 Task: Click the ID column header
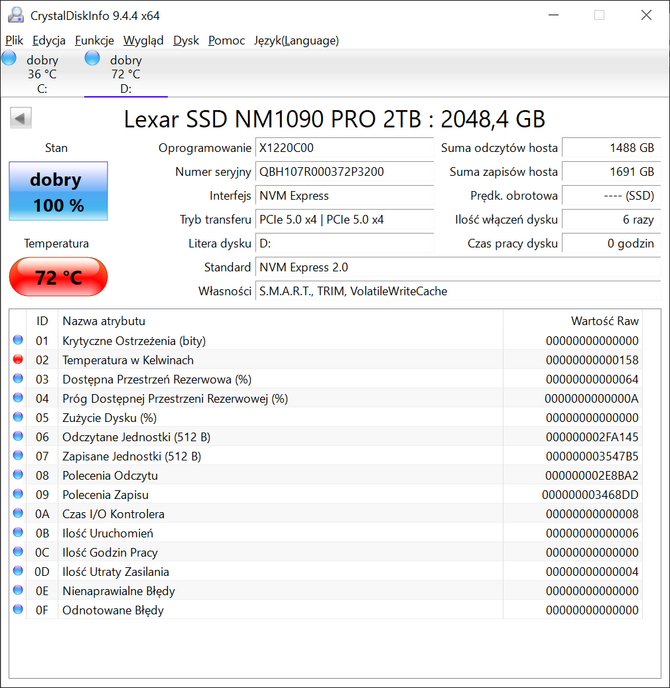[x=42, y=321]
